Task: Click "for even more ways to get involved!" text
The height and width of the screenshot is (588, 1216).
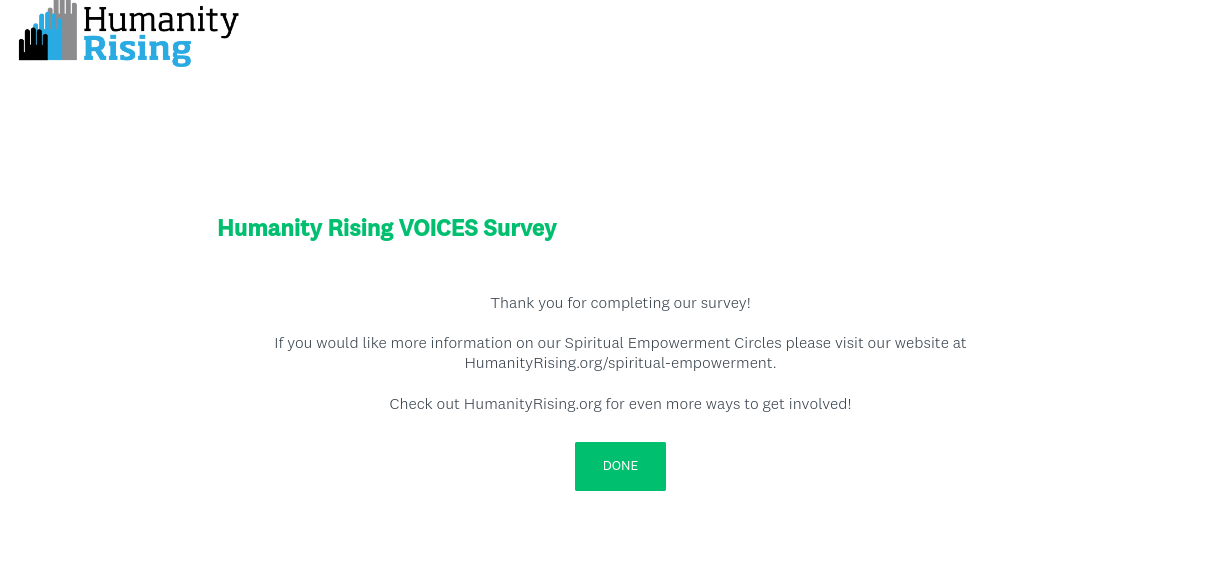Action: click(x=728, y=404)
